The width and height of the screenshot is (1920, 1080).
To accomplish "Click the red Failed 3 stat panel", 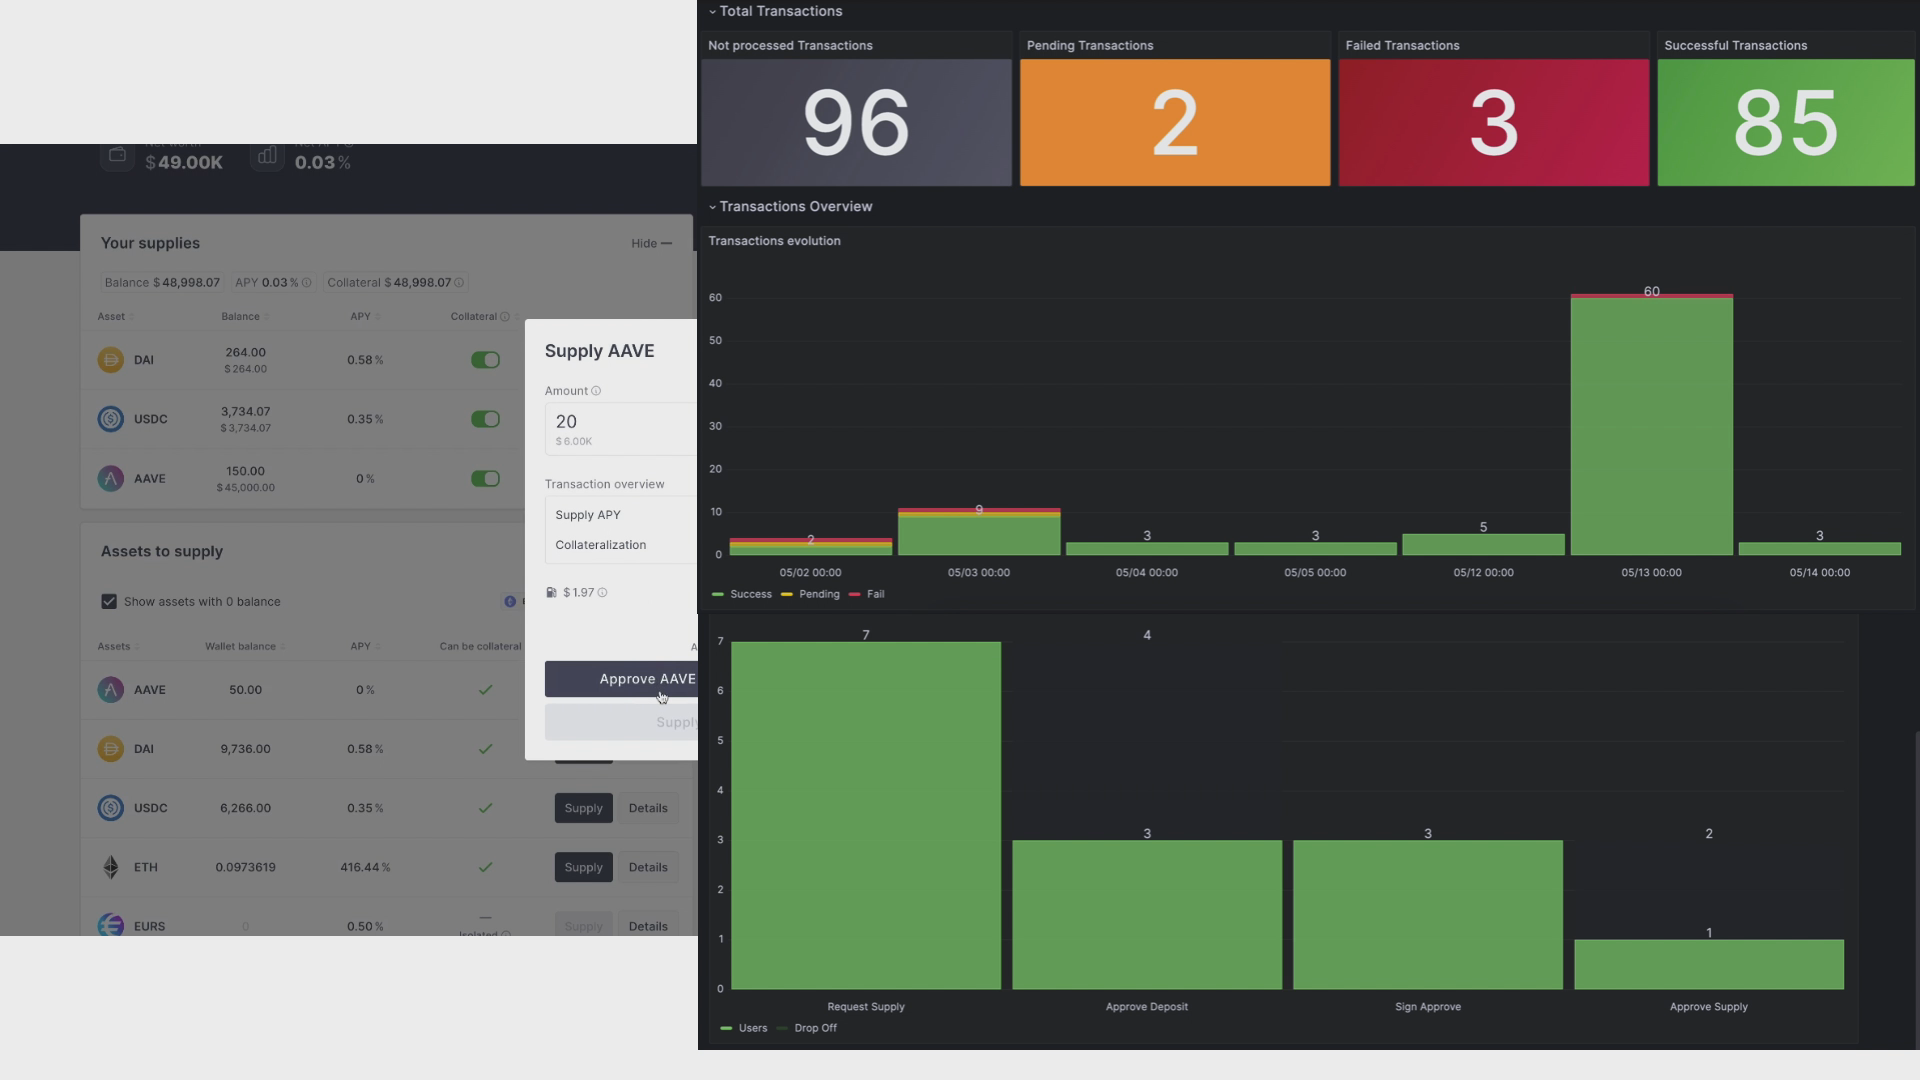I will click(1494, 123).
